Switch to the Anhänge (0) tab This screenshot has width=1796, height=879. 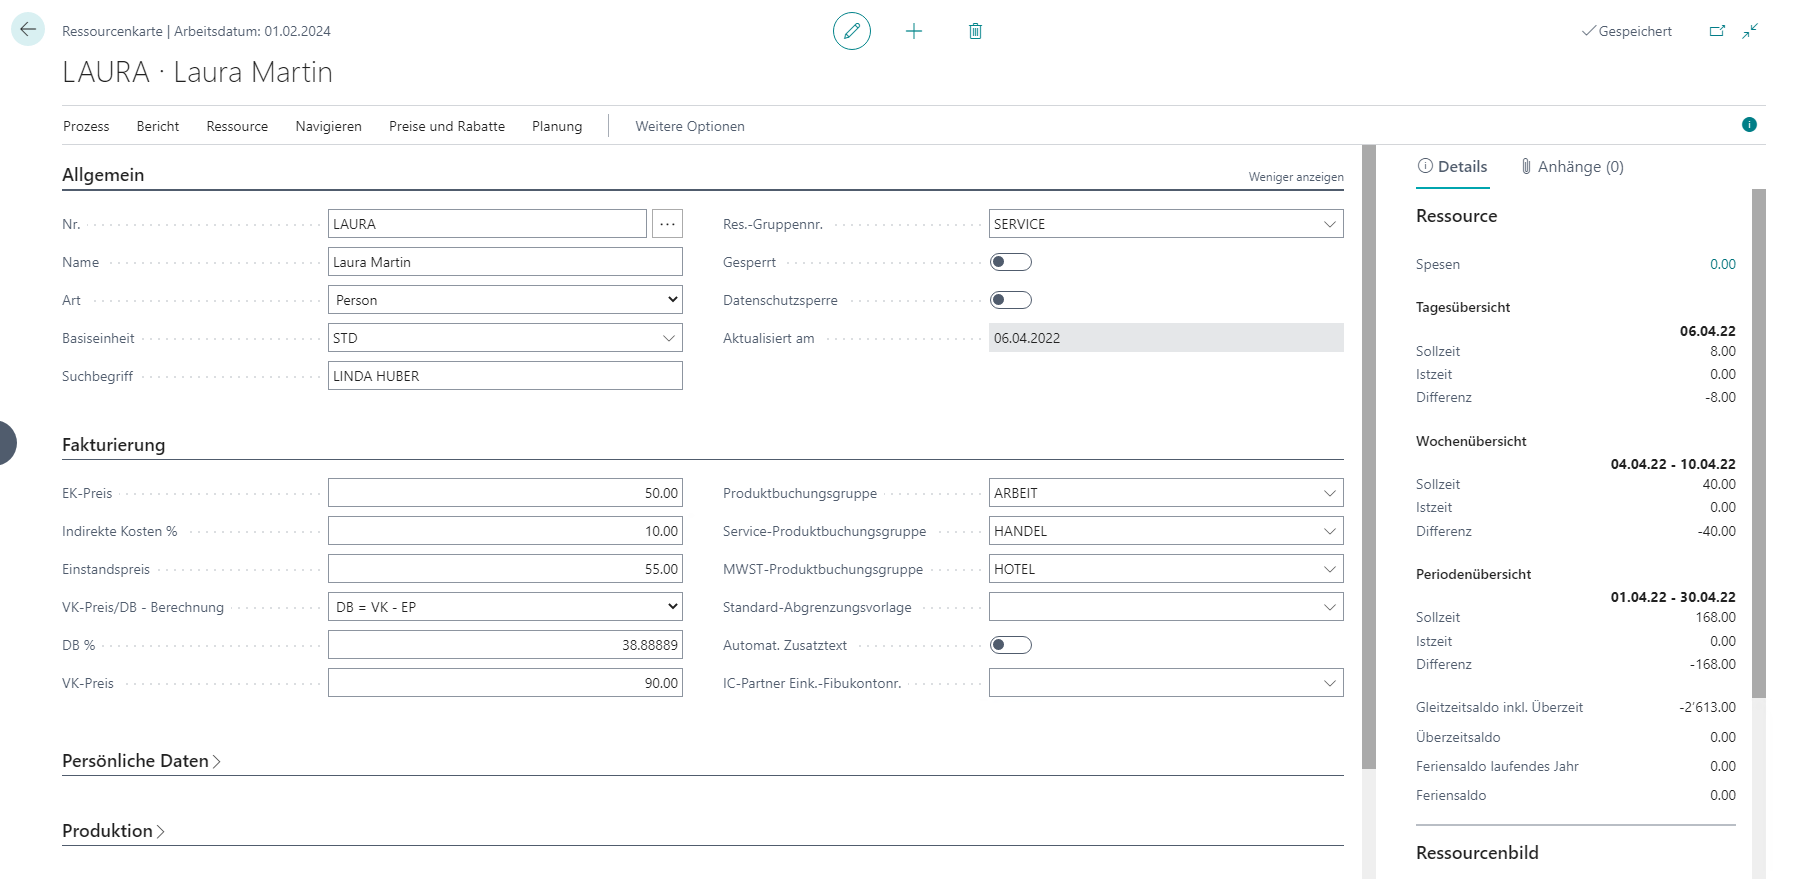pos(1572,167)
